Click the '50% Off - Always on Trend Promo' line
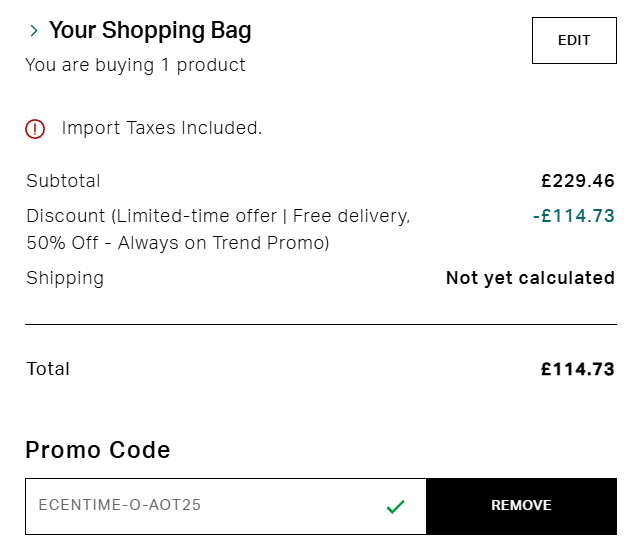This screenshot has width=636, height=545. (x=178, y=243)
